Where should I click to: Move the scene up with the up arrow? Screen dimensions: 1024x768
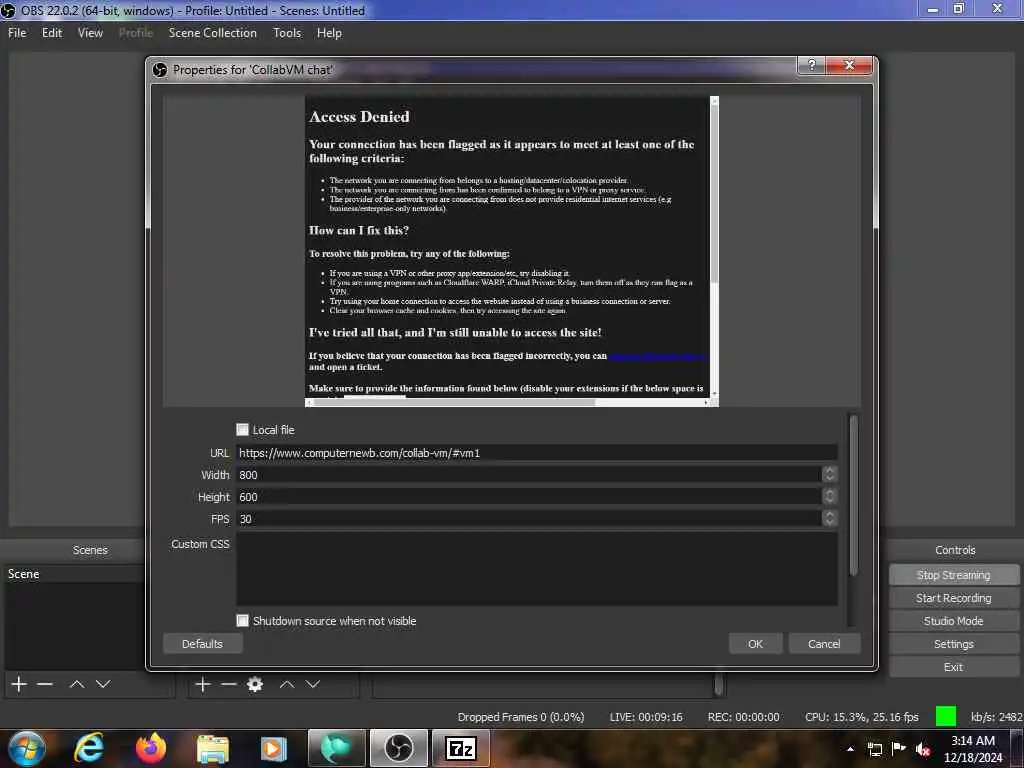pos(77,684)
